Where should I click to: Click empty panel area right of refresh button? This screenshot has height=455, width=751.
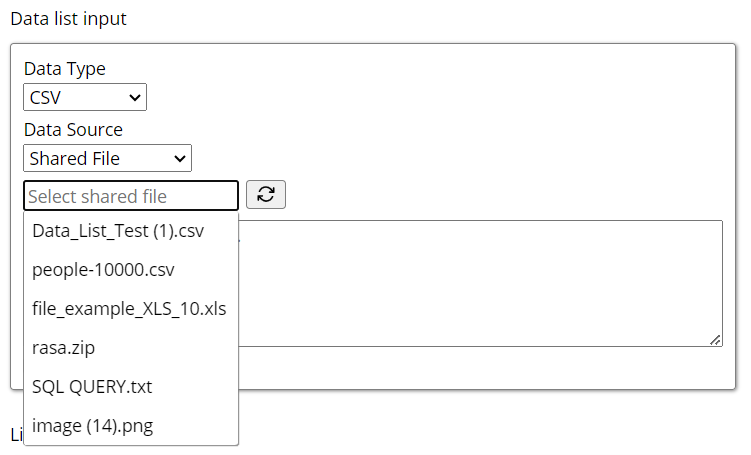pyautogui.click(x=500, y=195)
